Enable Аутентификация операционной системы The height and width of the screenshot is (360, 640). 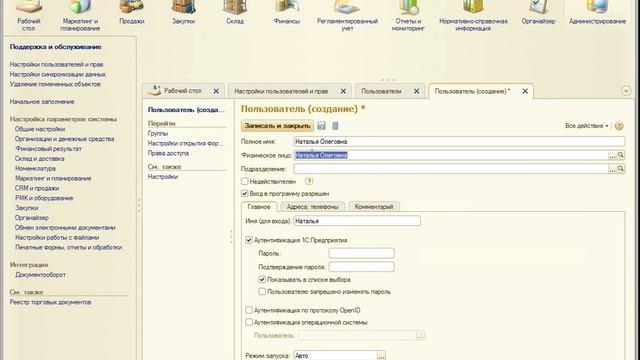click(249, 322)
